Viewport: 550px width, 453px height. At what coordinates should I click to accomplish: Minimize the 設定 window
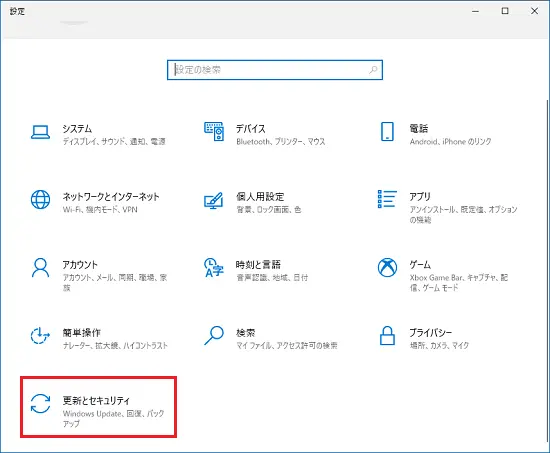point(475,11)
